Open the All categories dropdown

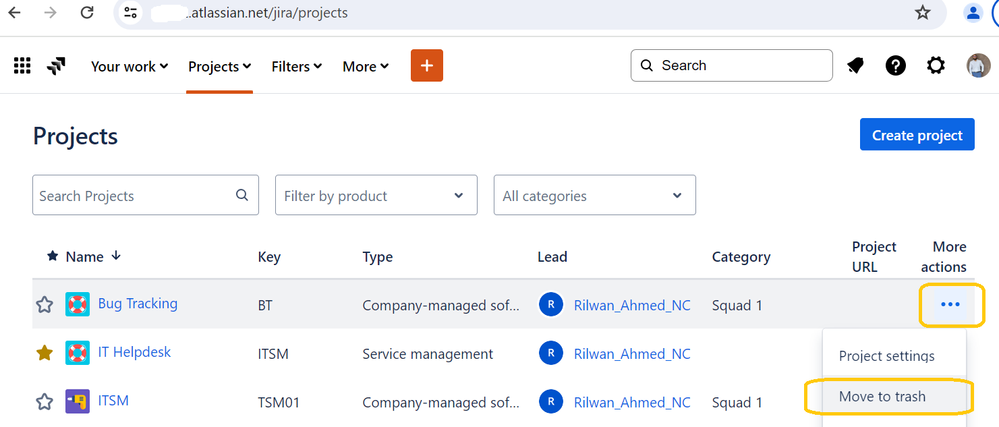coord(594,196)
